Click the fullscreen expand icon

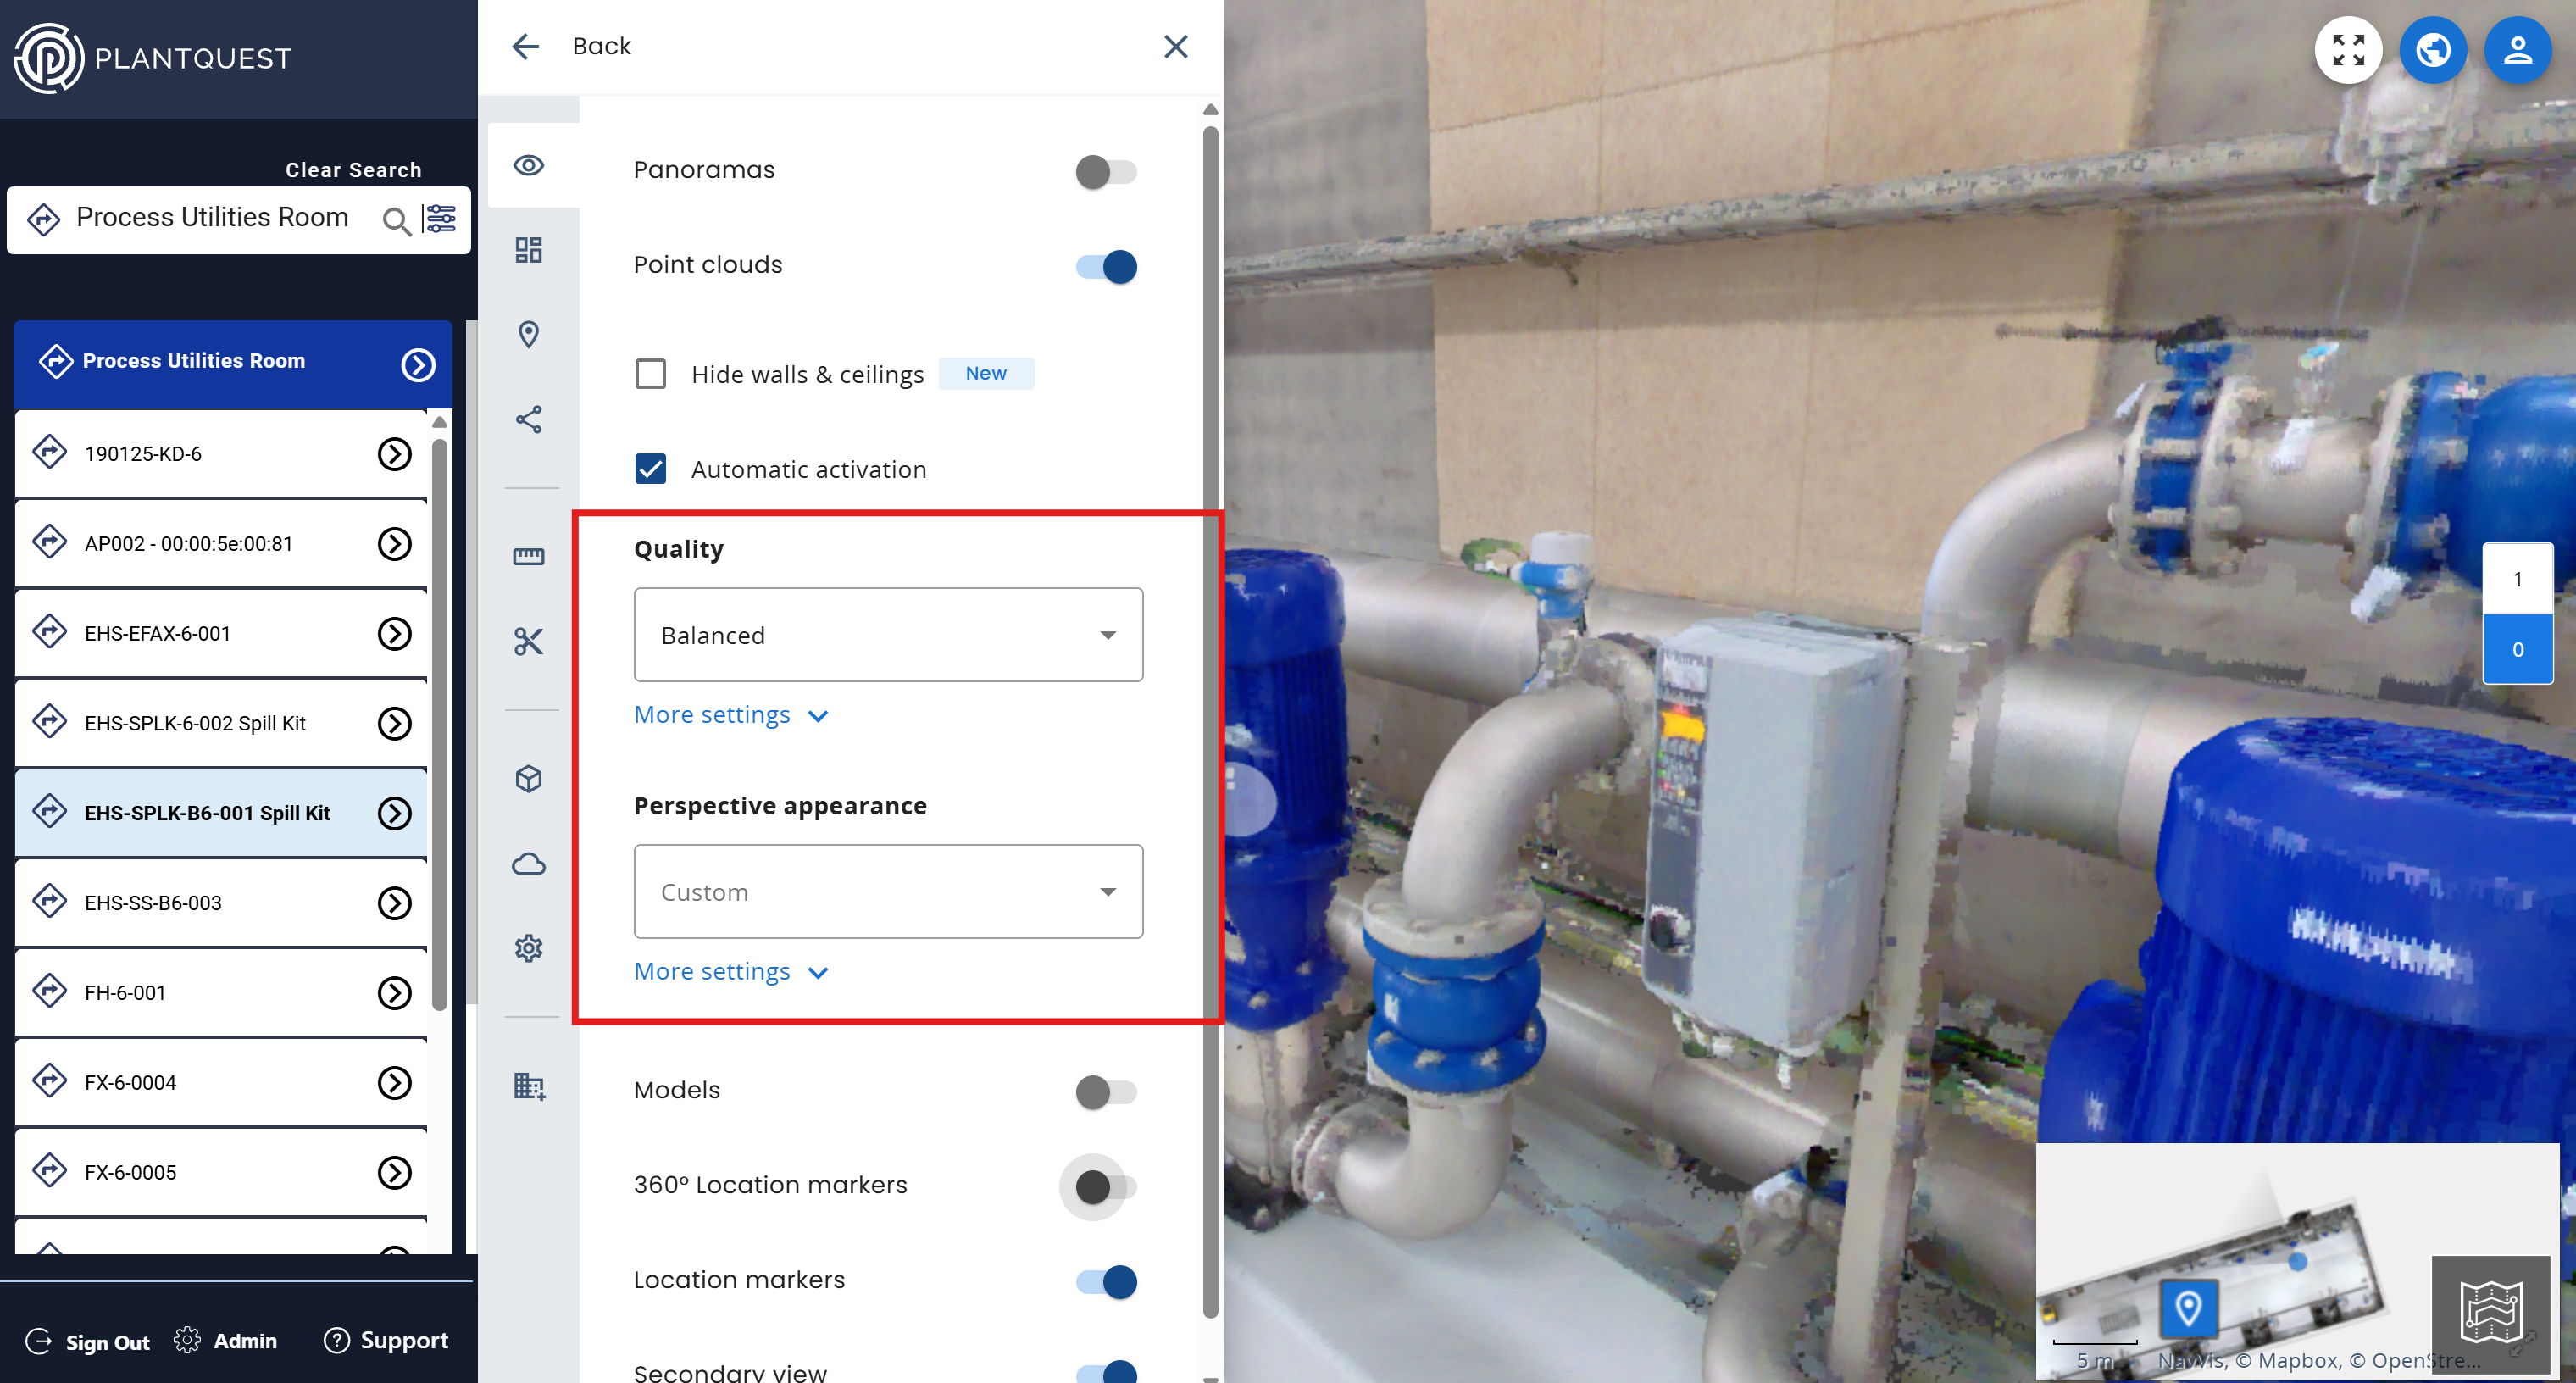coord(2347,50)
